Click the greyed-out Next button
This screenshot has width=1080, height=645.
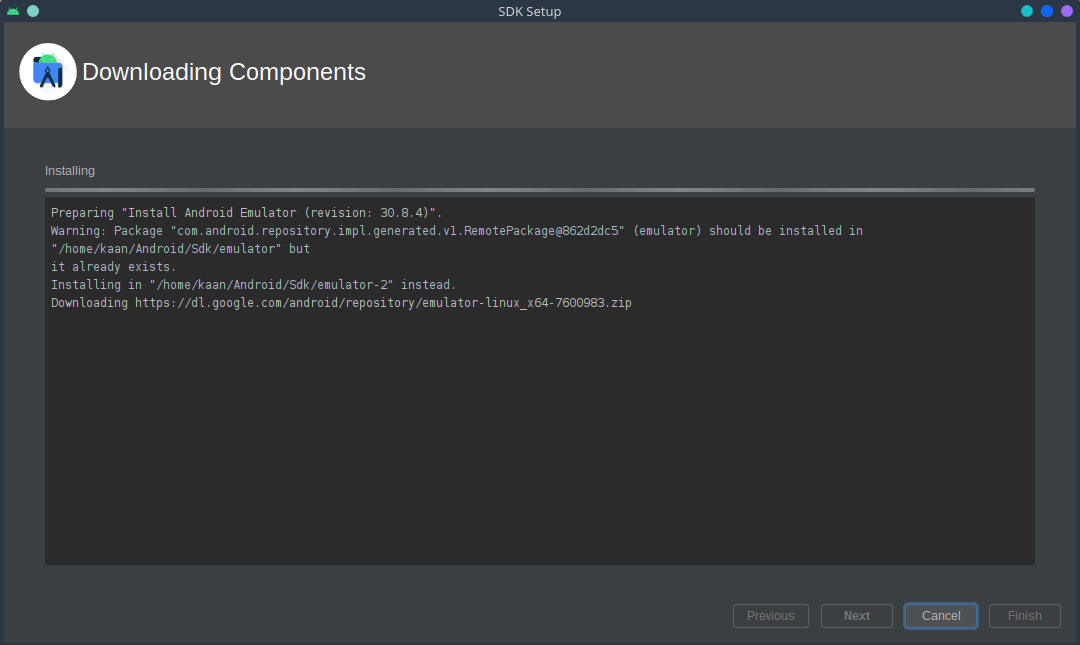[857, 616]
